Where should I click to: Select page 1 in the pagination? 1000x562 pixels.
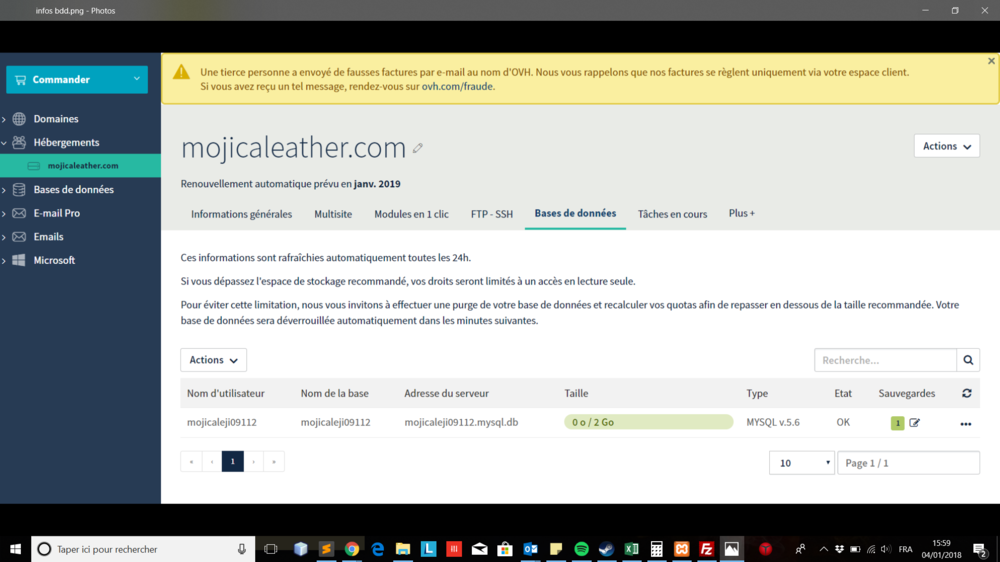click(x=233, y=461)
